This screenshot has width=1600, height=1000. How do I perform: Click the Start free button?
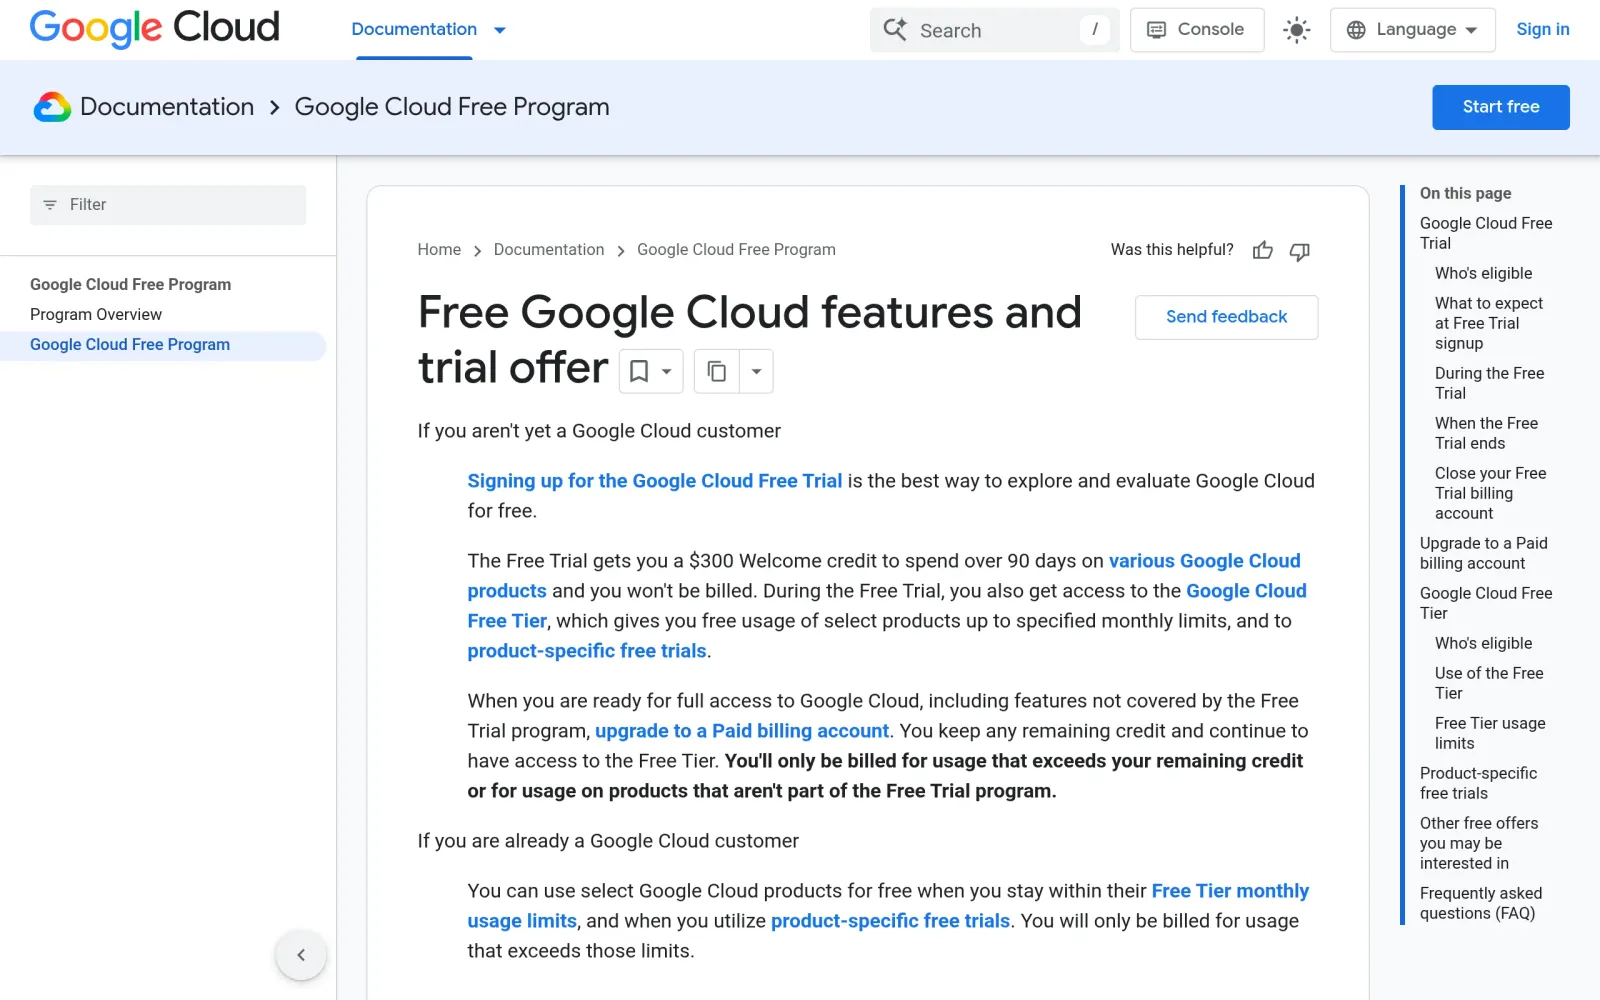click(x=1501, y=107)
